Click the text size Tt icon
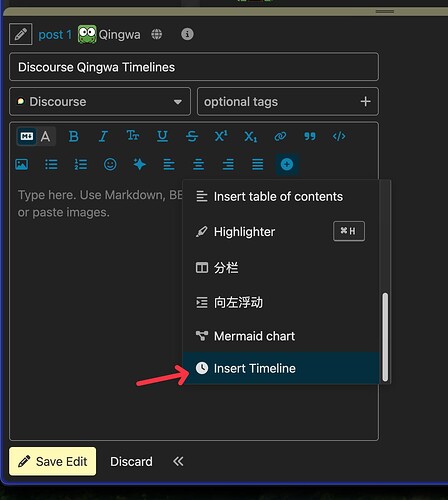The height and width of the screenshot is (500, 448). [133, 136]
